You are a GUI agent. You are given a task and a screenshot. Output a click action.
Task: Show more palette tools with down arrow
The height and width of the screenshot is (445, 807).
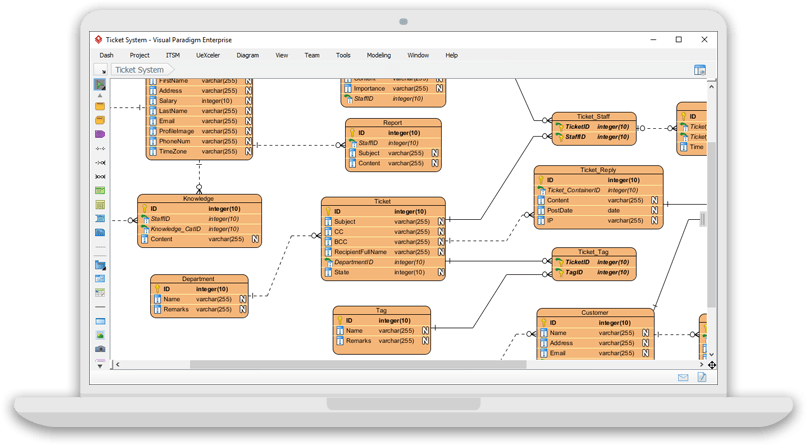100,366
